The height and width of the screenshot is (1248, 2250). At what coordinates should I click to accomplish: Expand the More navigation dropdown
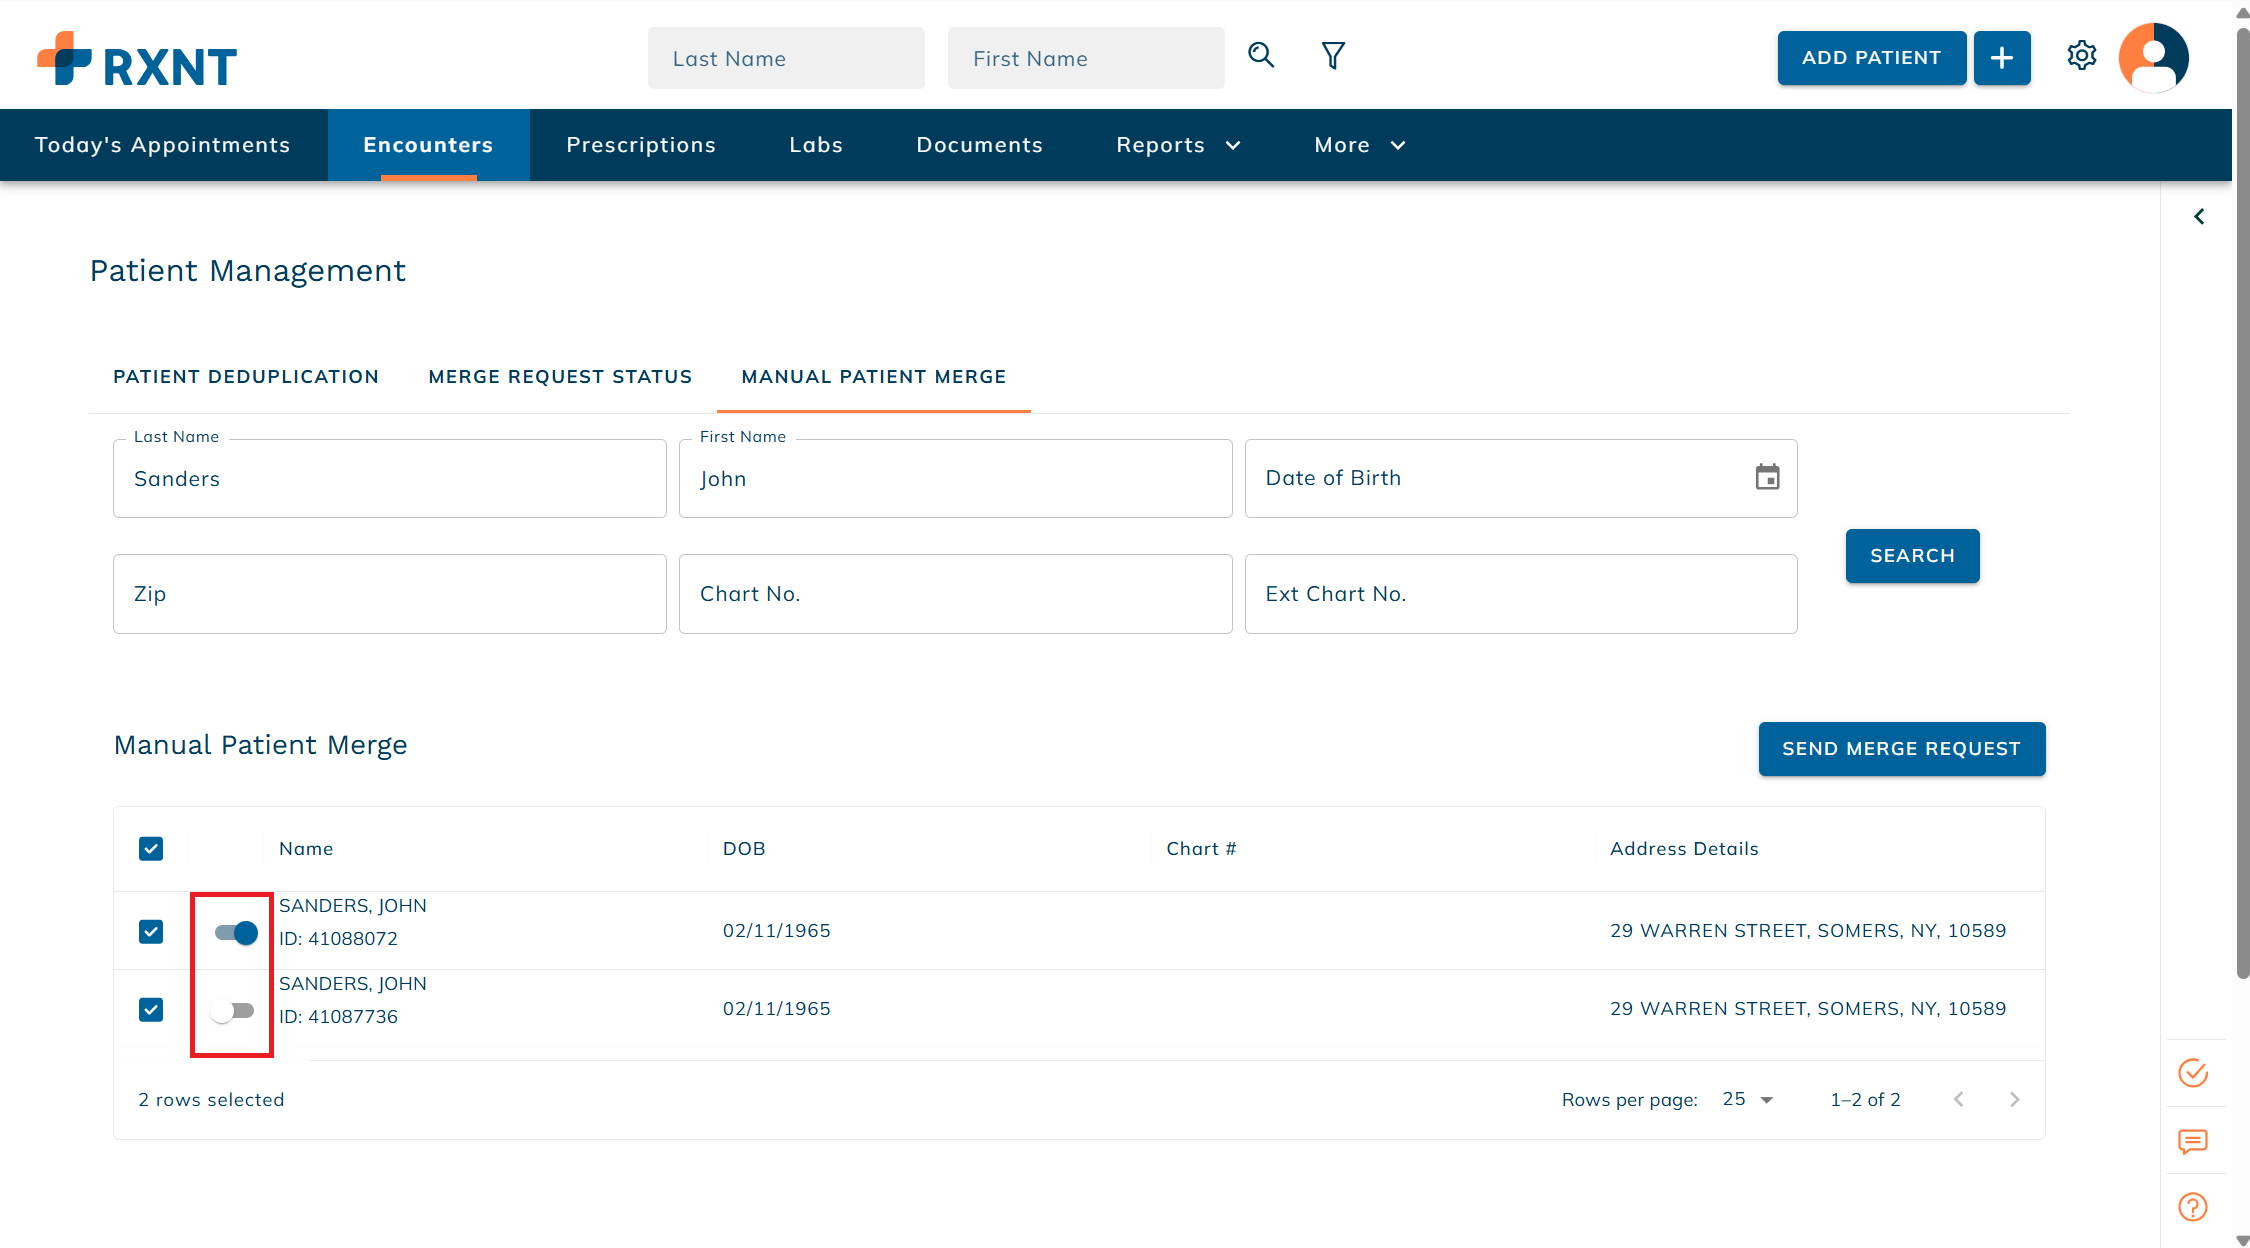(x=1359, y=145)
